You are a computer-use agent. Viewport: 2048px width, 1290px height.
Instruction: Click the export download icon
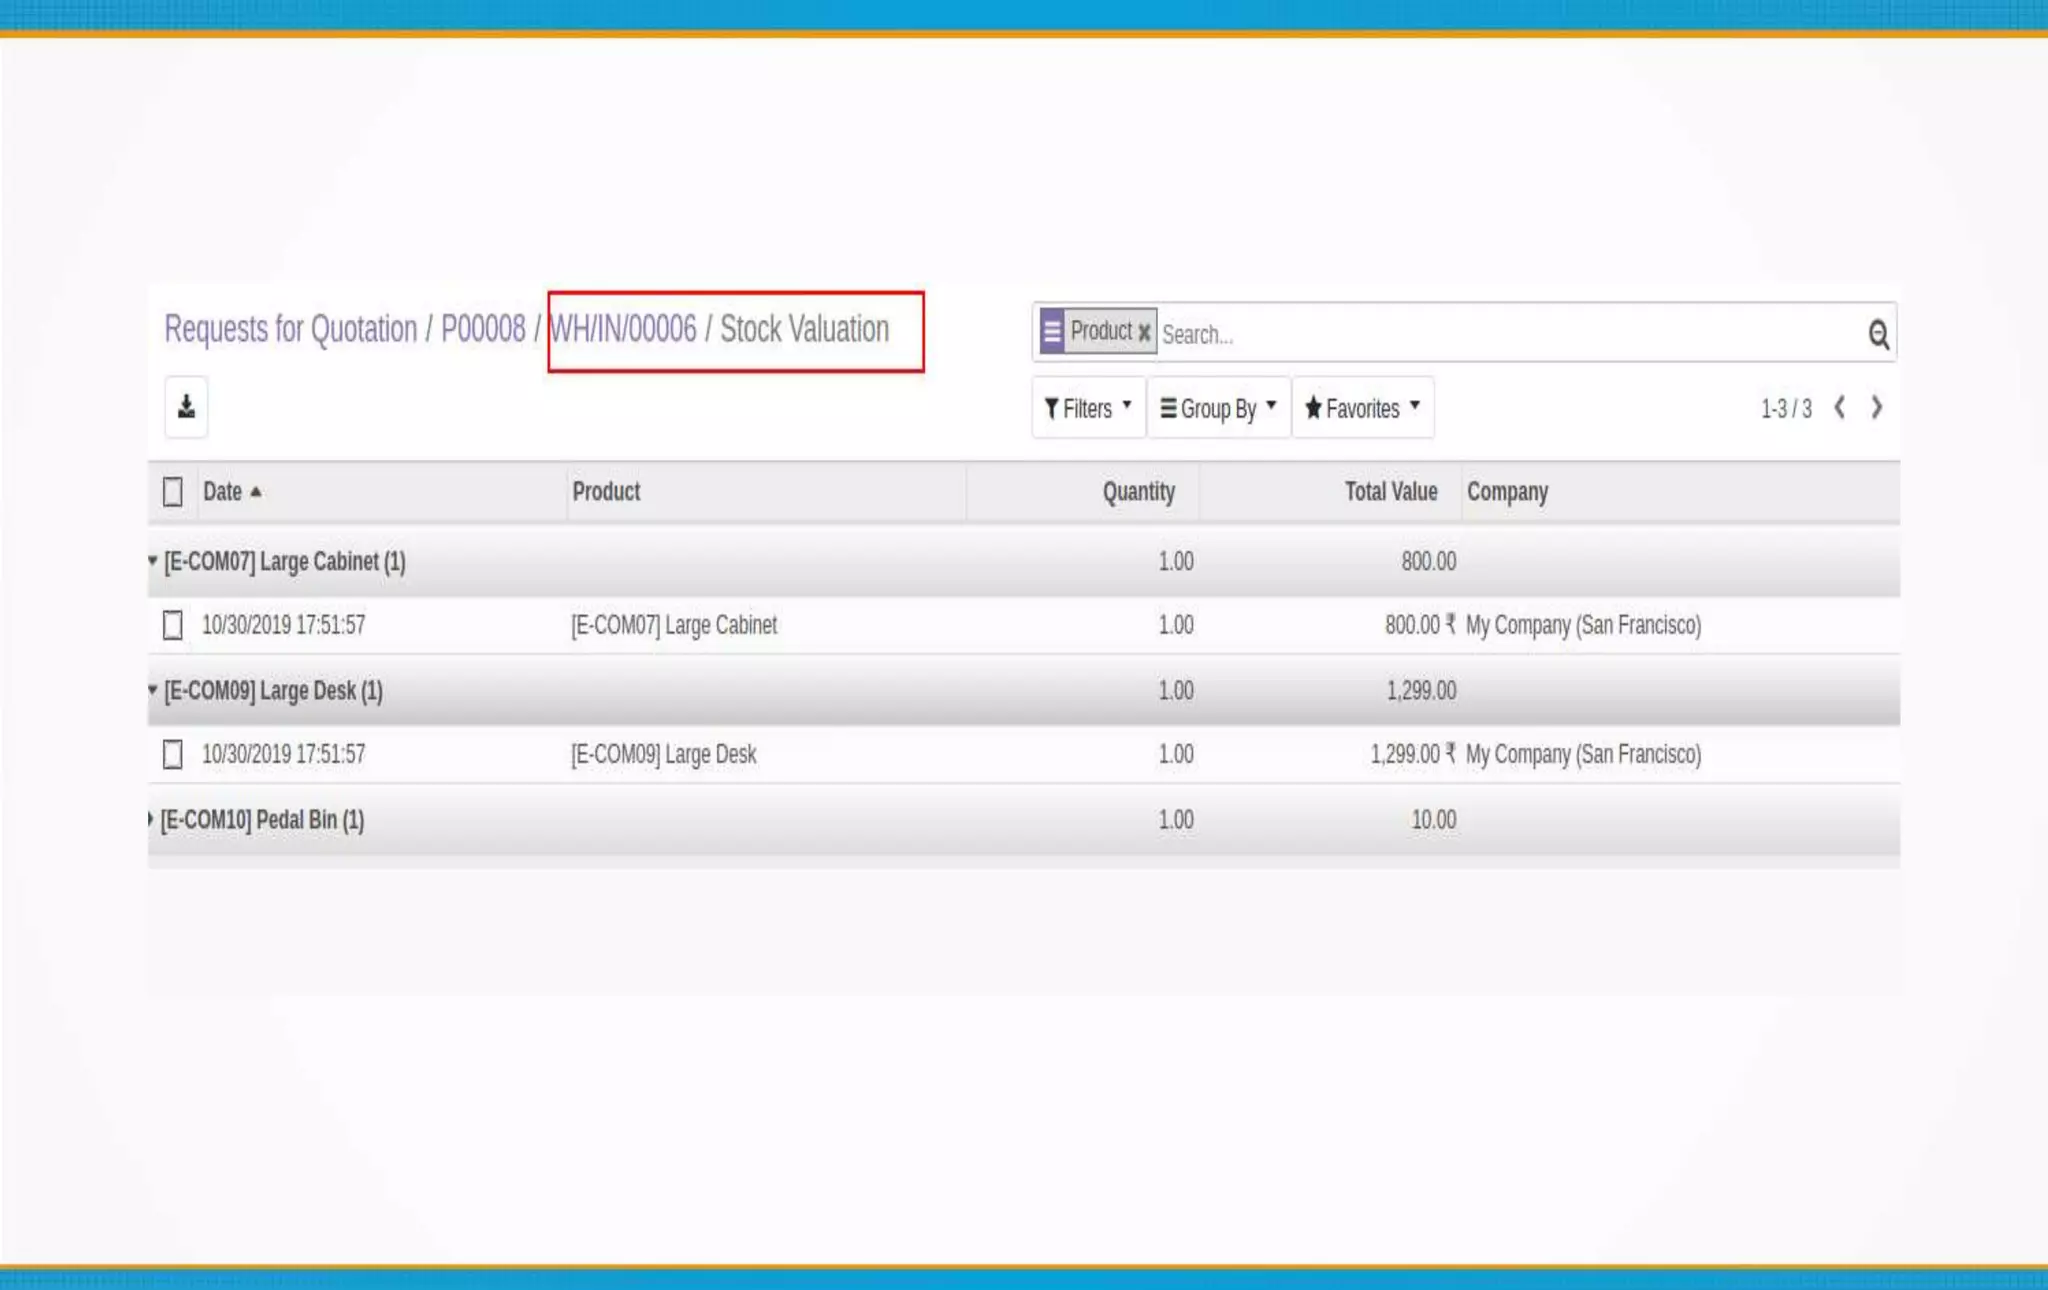(186, 407)
